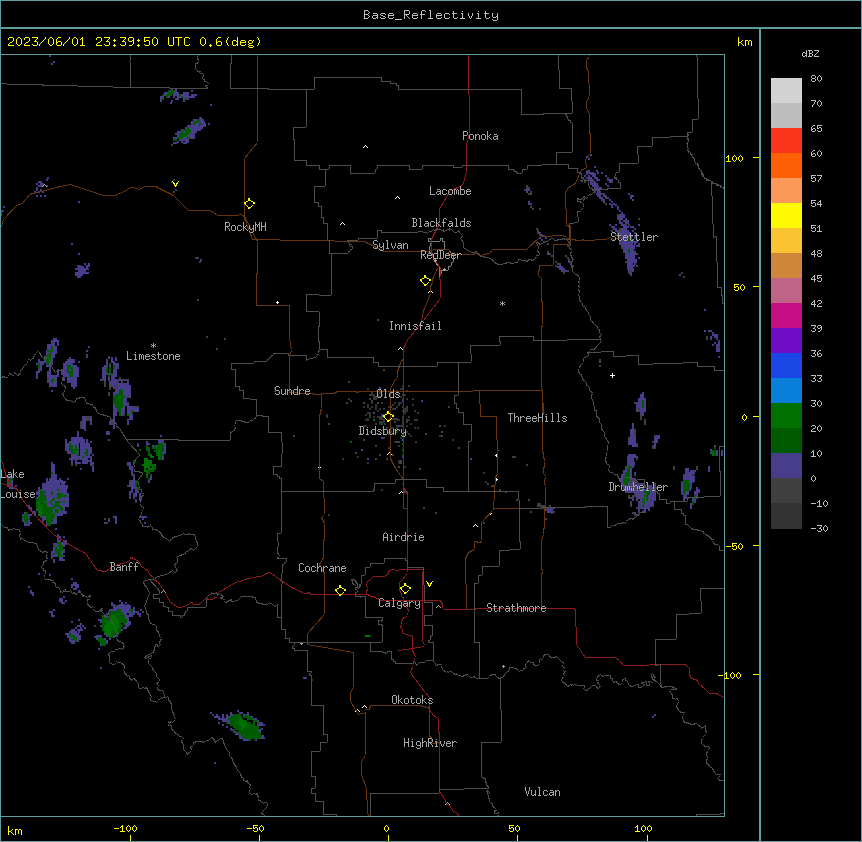Click the asterisk marker above Limestone
The image size is (862, 842).
tap(153, 346)
